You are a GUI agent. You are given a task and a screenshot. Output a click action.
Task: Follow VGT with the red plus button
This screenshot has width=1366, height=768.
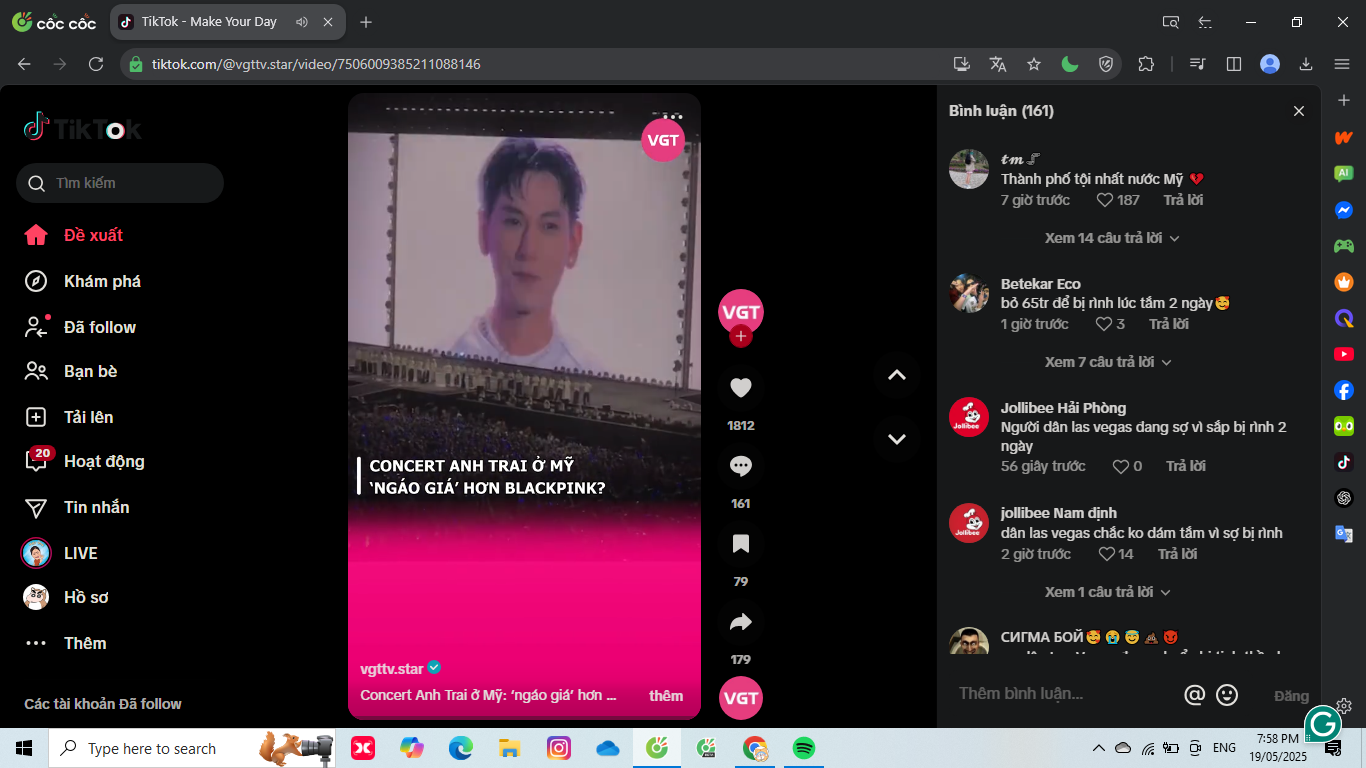[x=740, y=337]
